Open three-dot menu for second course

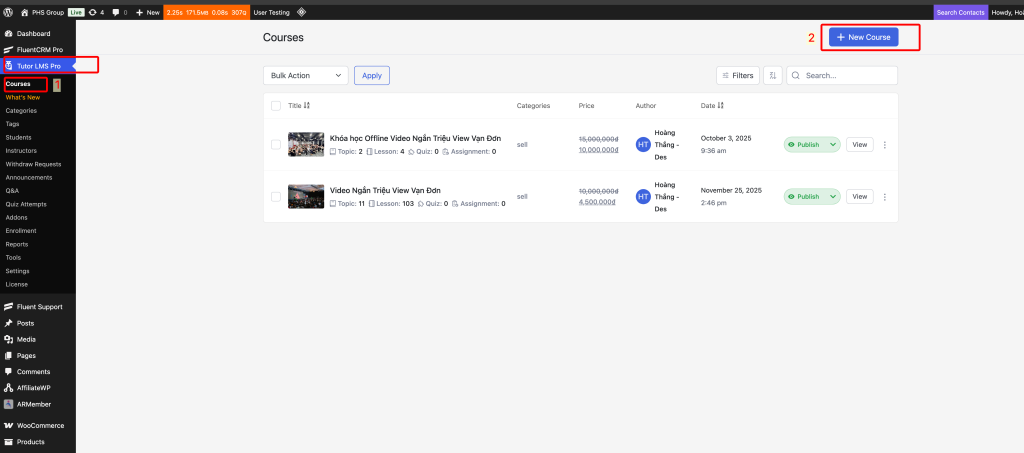884,196
